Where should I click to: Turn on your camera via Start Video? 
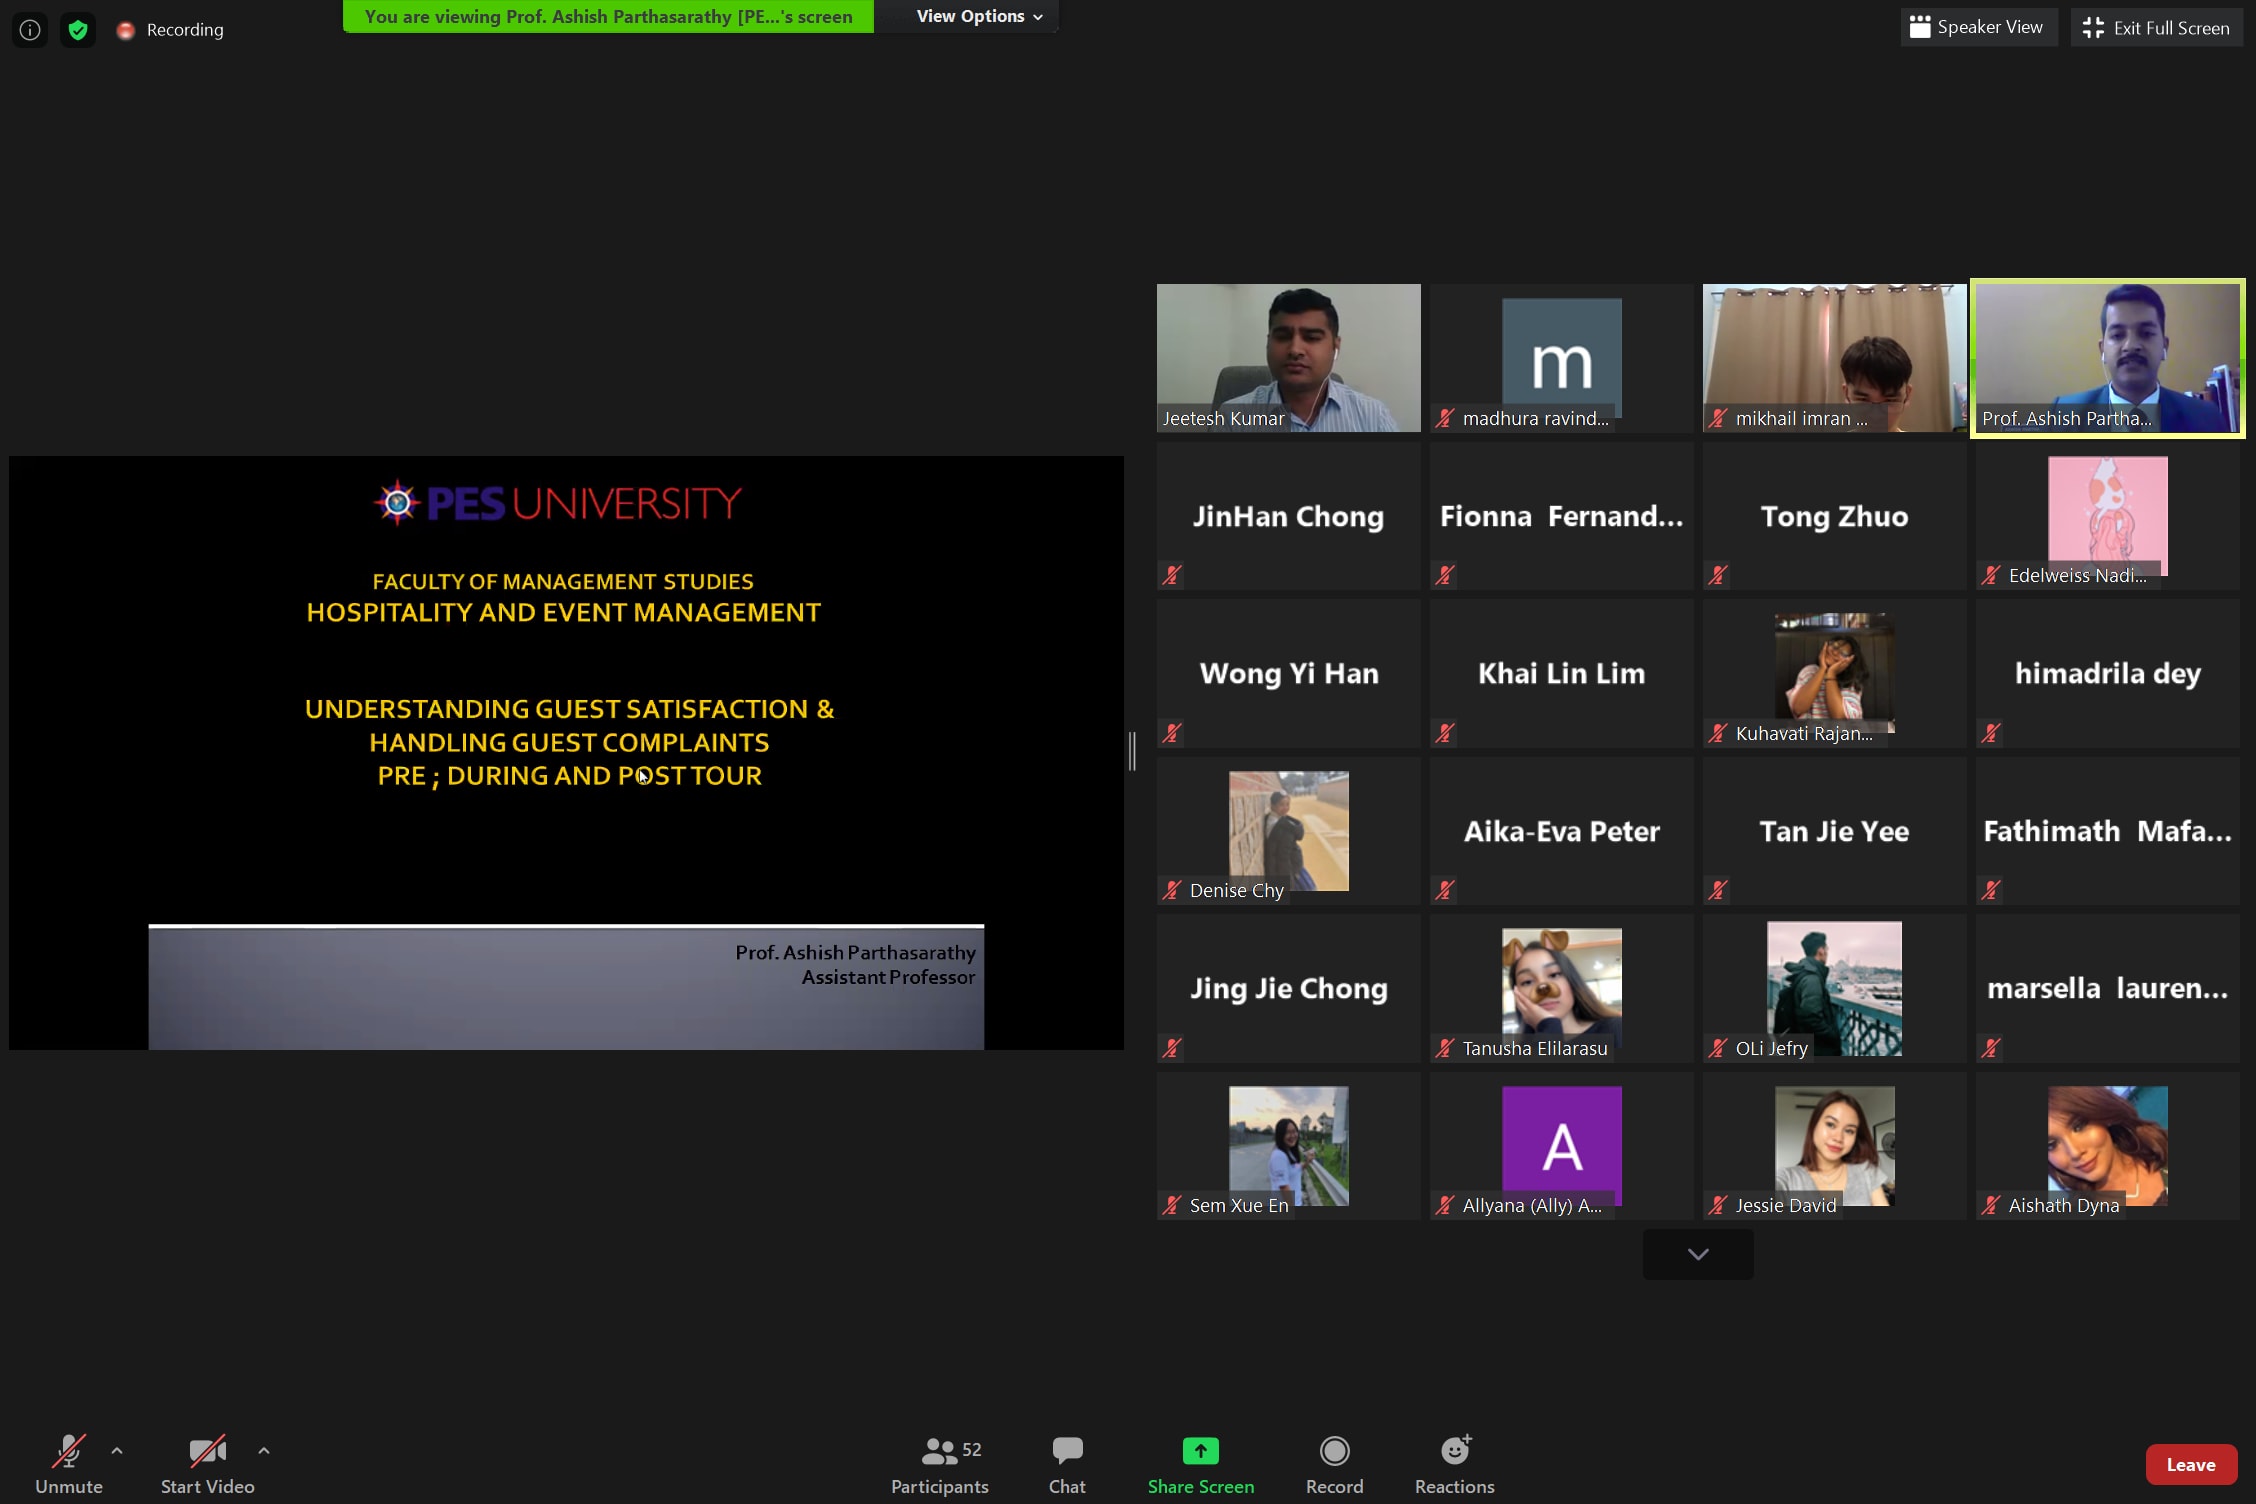coord(207,1463)
